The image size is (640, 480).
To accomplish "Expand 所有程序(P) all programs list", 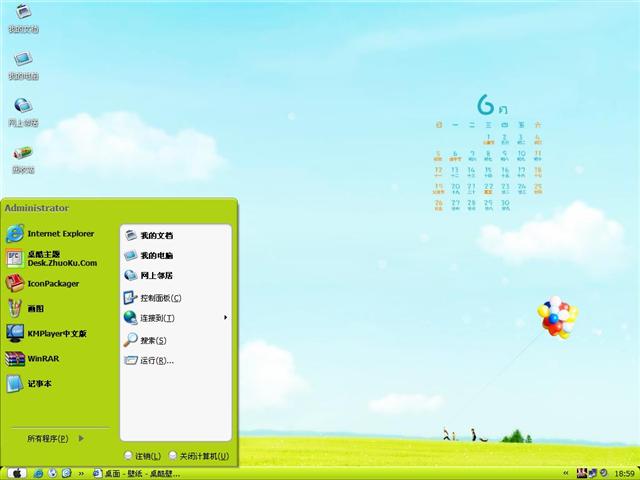I will [x=56, y=438].
